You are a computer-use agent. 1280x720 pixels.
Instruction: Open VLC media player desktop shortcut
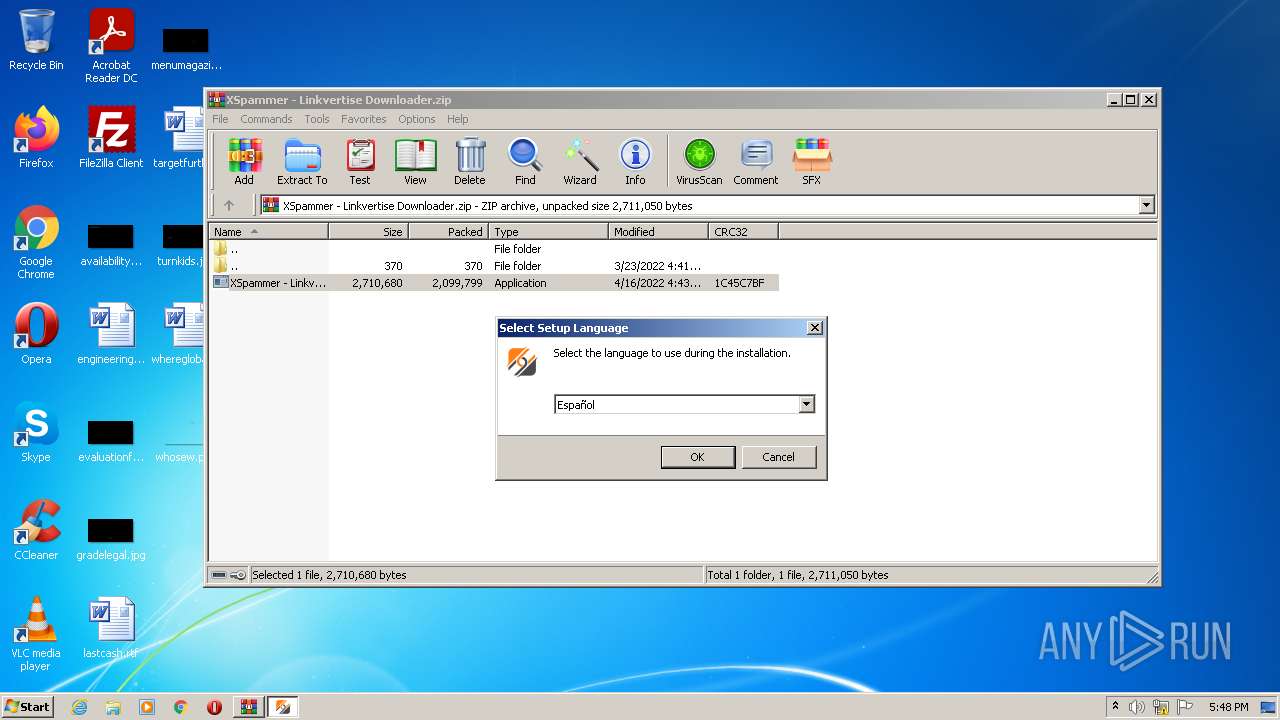tap(36, 634)
